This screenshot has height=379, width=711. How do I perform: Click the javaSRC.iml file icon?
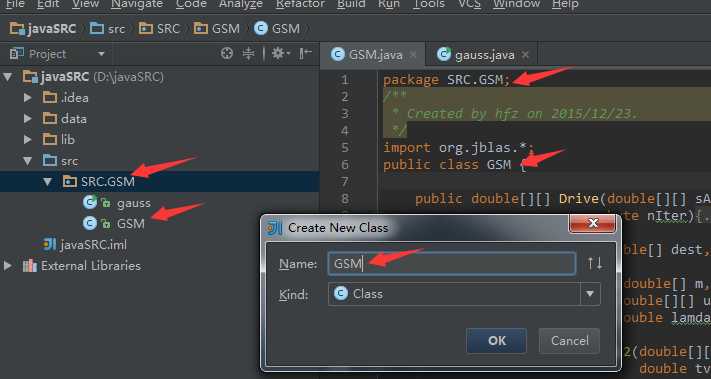(x=49, y=245)
